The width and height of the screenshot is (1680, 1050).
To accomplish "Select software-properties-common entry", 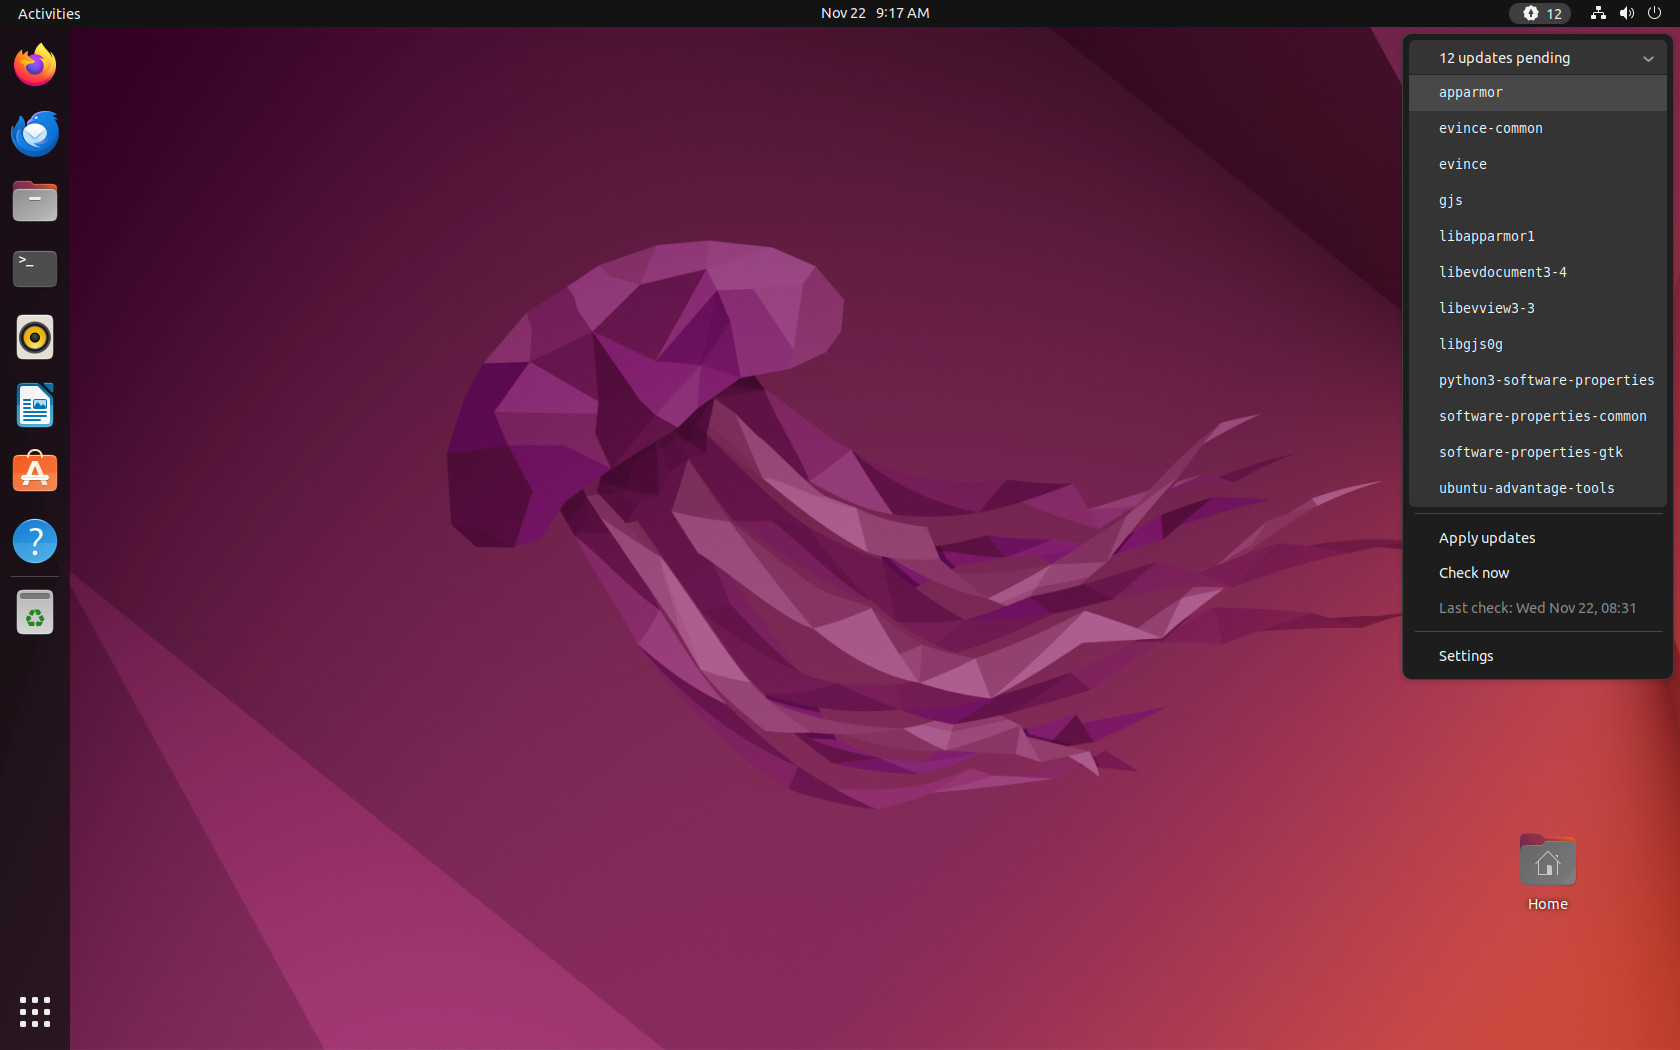I will 1538,416.
